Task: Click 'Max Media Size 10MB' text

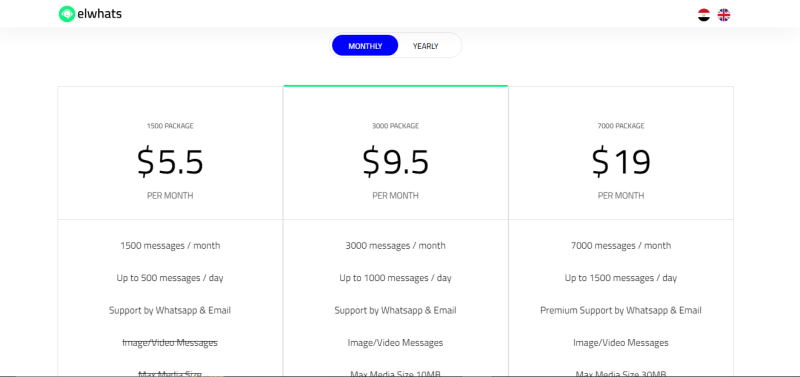Action: [x=395, y=373]
